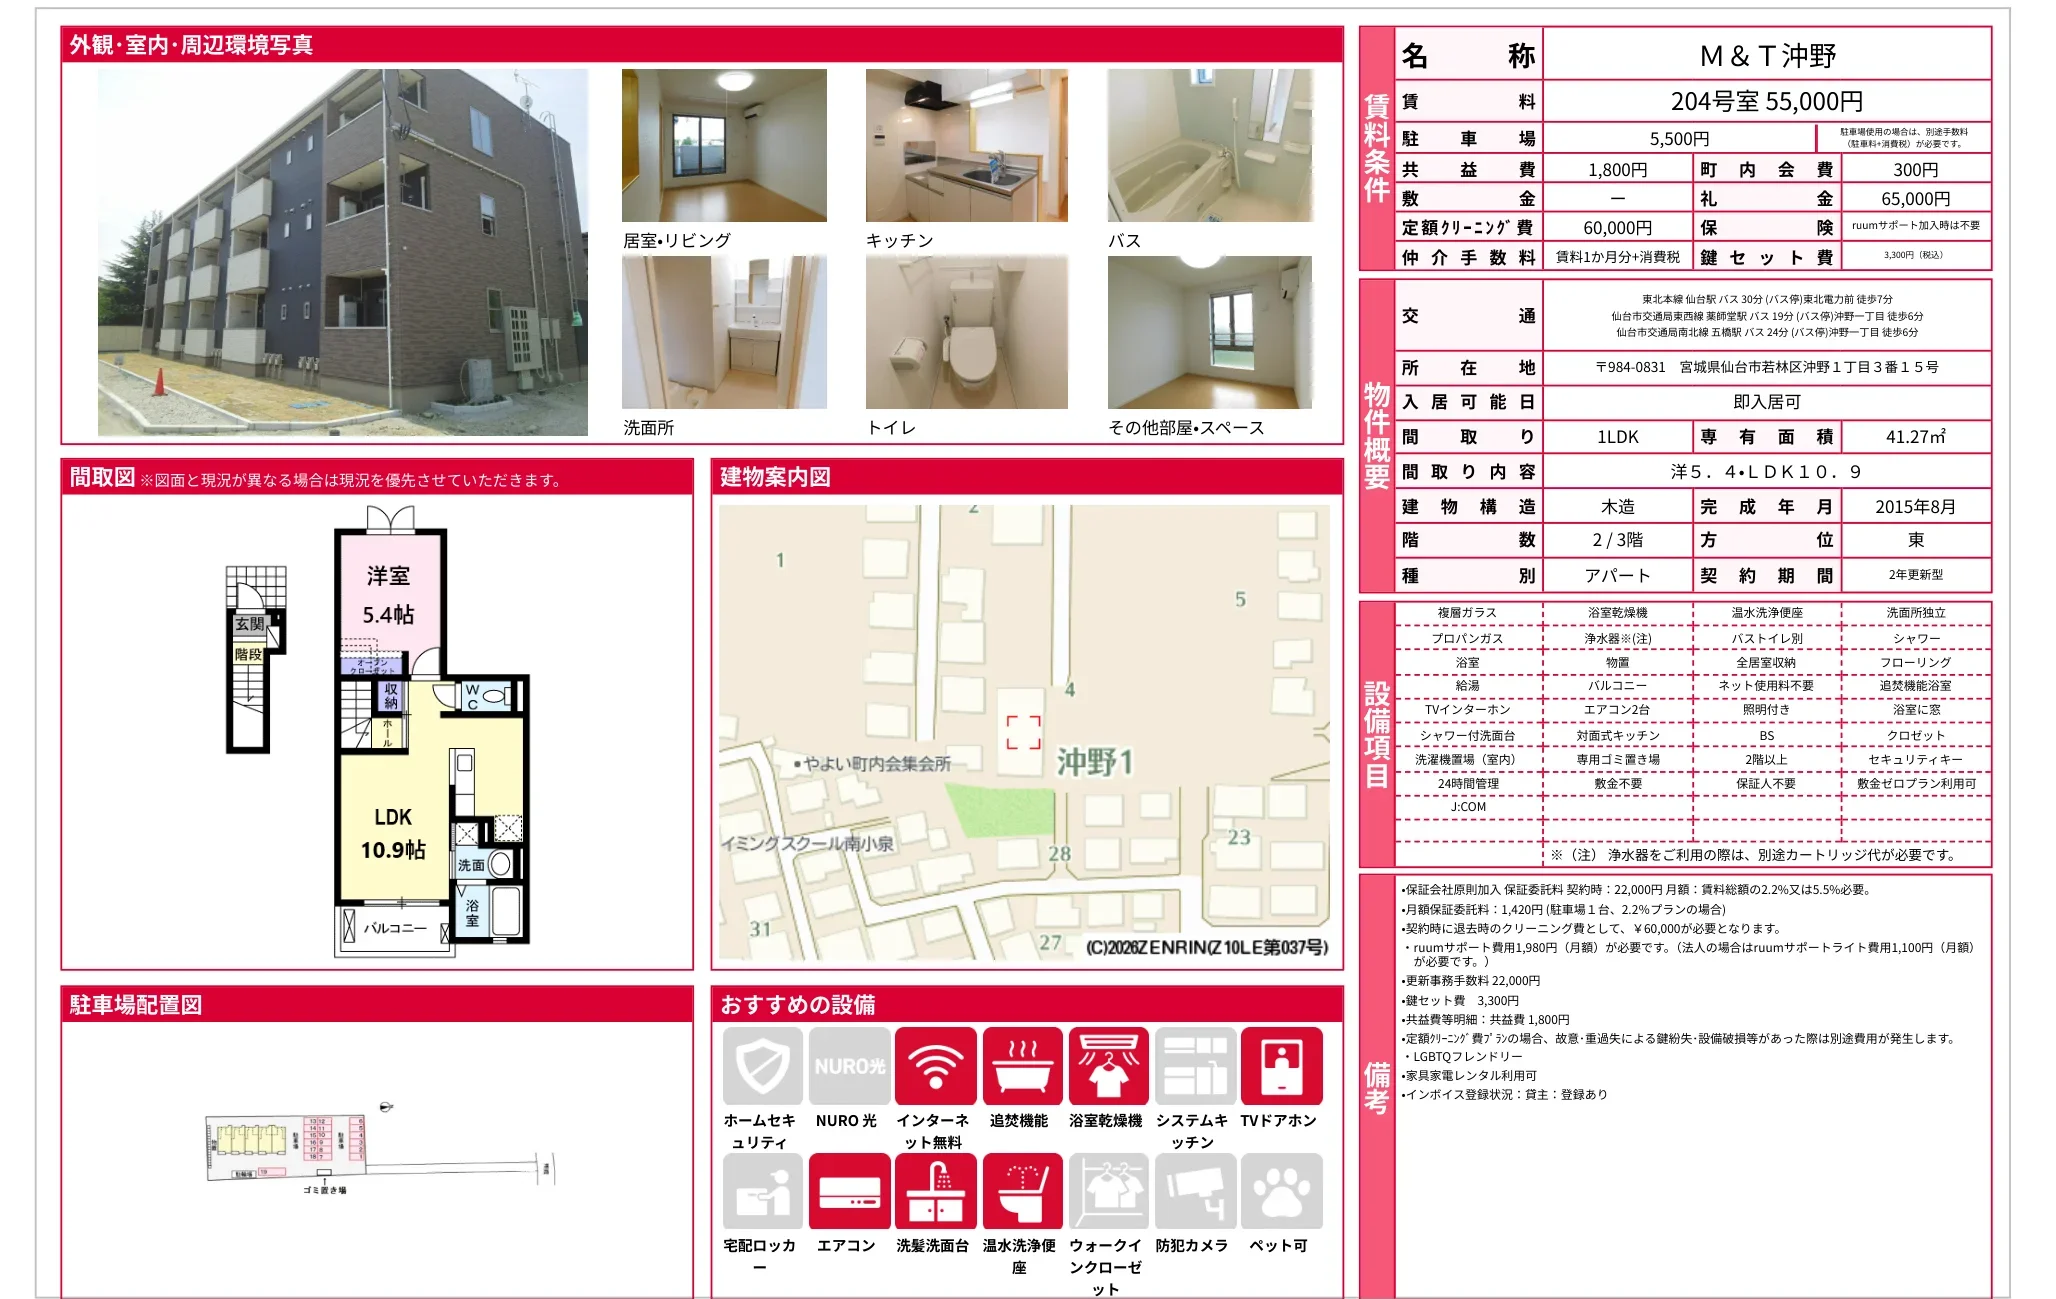Click セキュリティキー in the equipment list
2056x1299 pixels.
click(1915, 760)
